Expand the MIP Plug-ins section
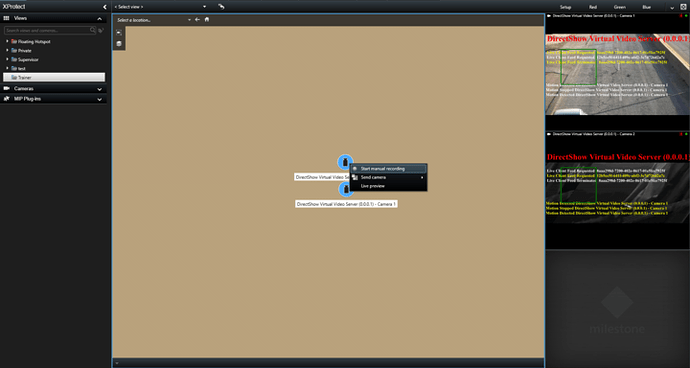690x368 pixels. click(99, 99)
